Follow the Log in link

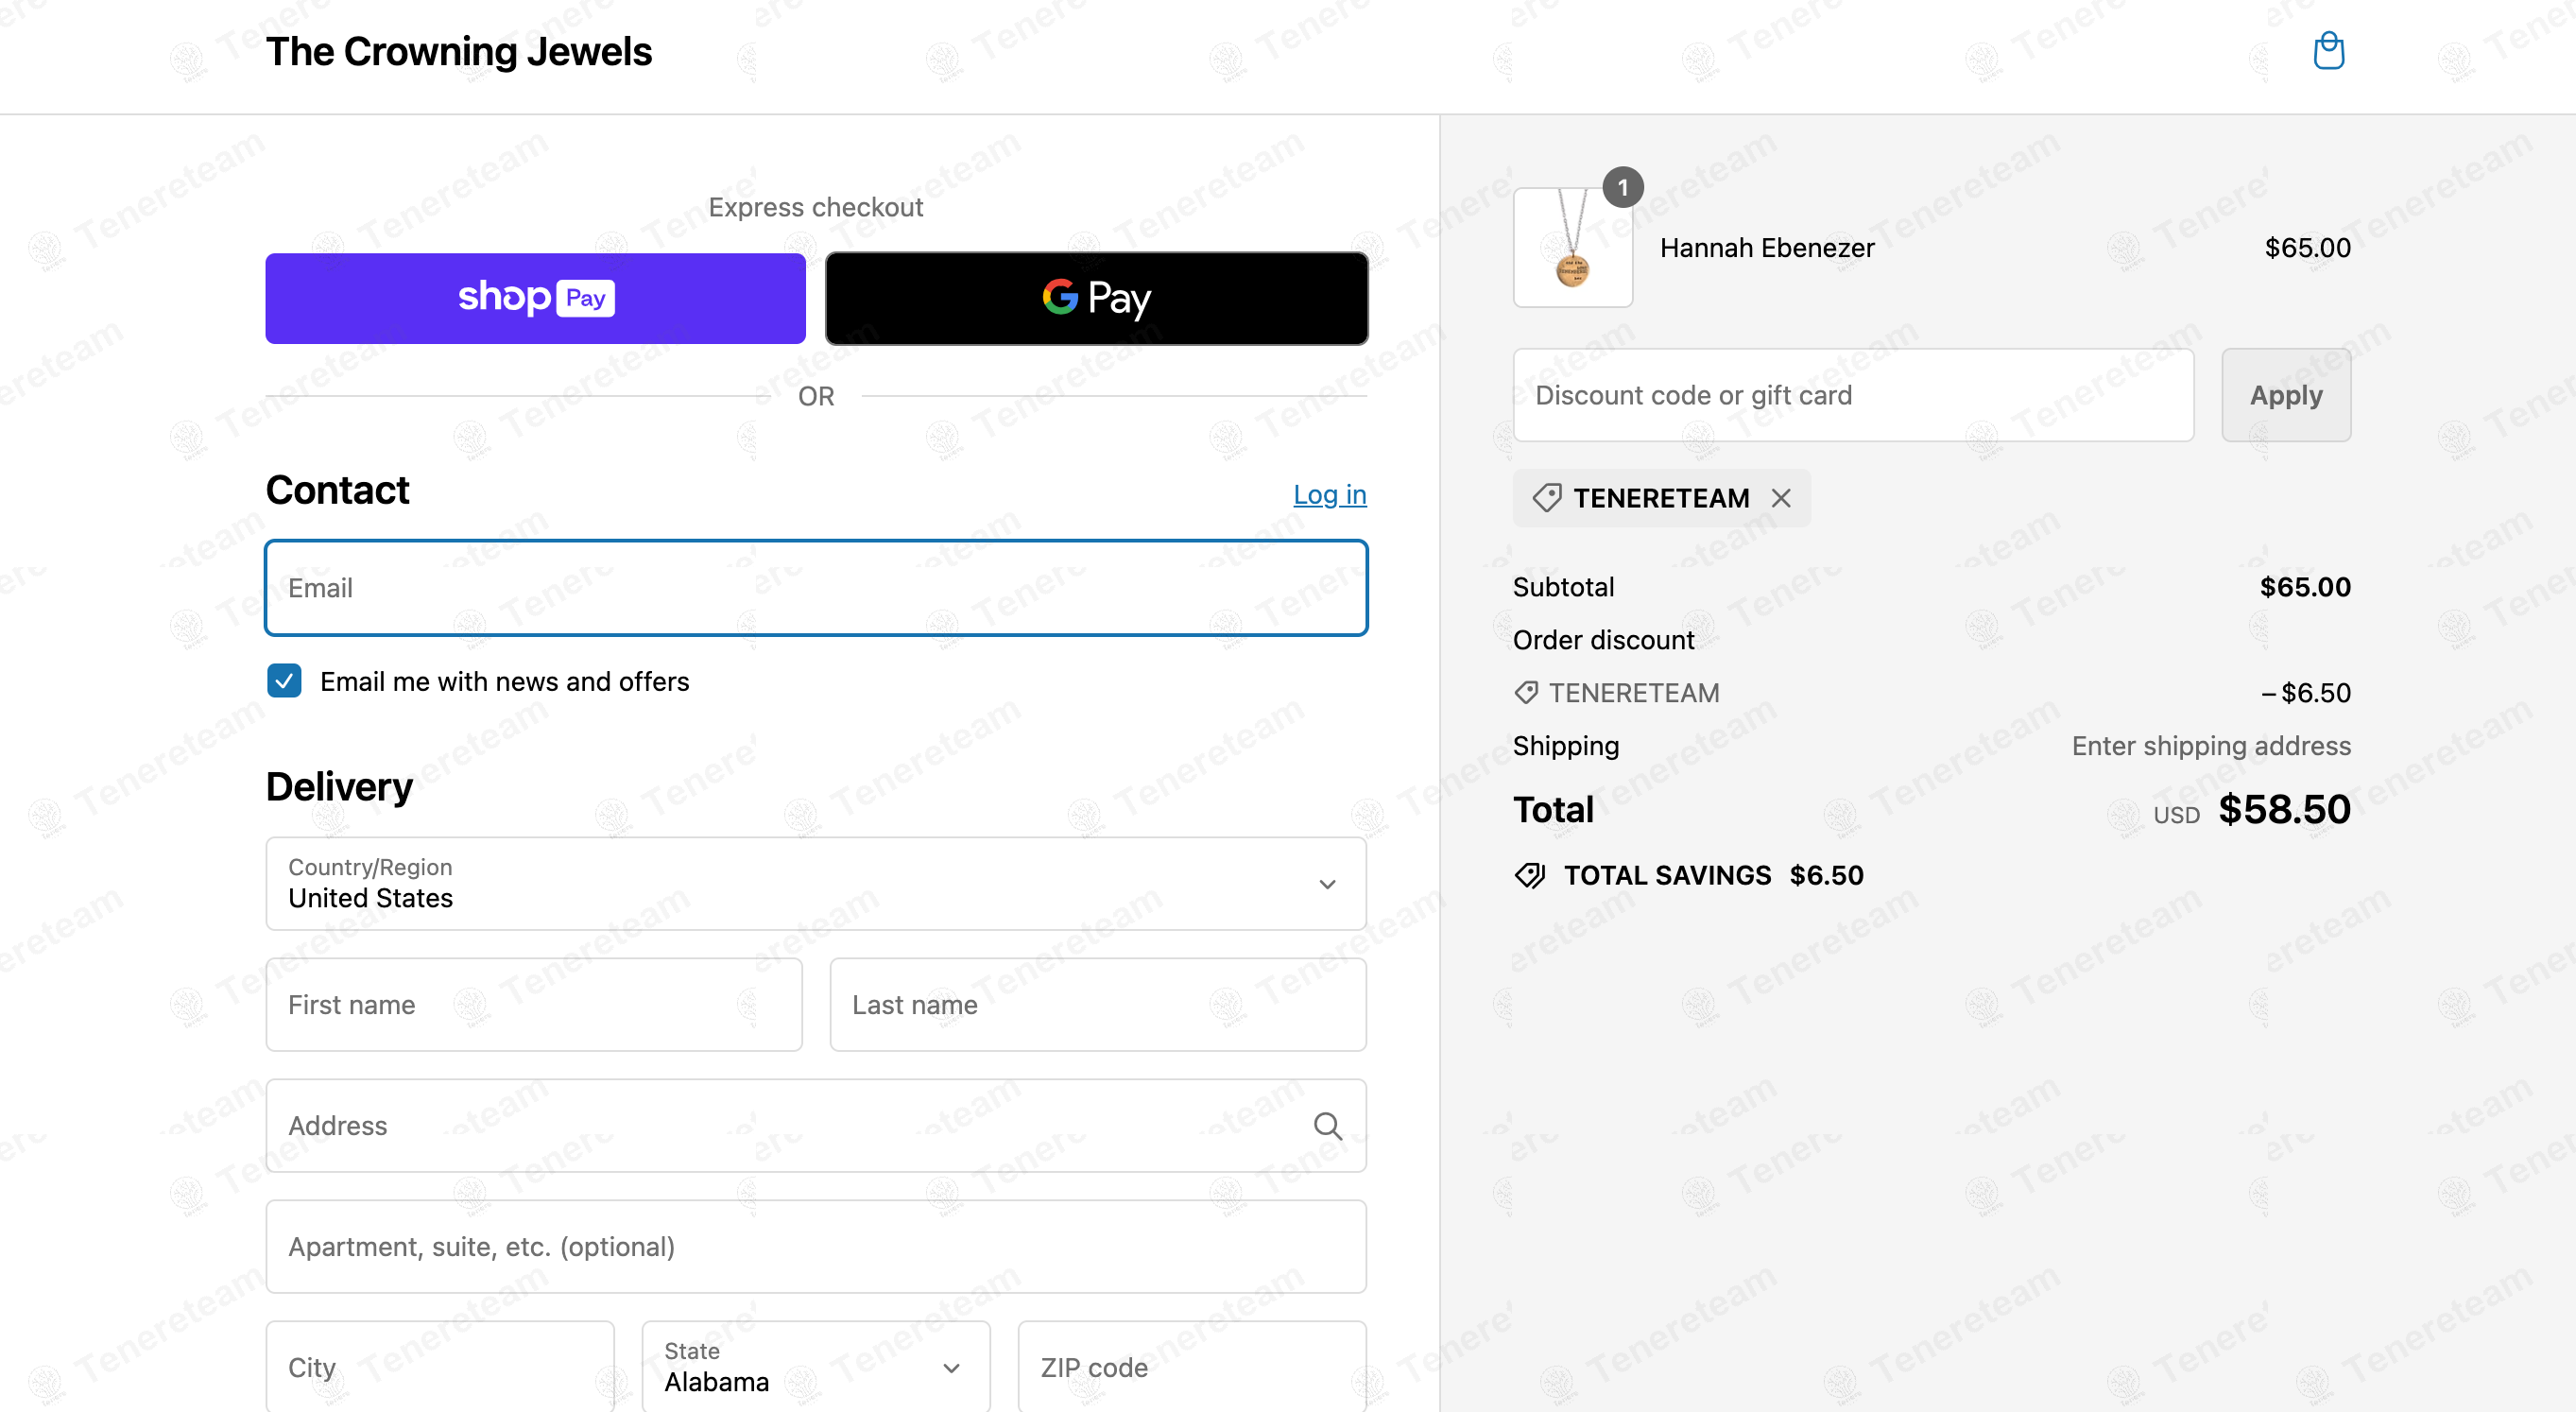pos(1330,494)
